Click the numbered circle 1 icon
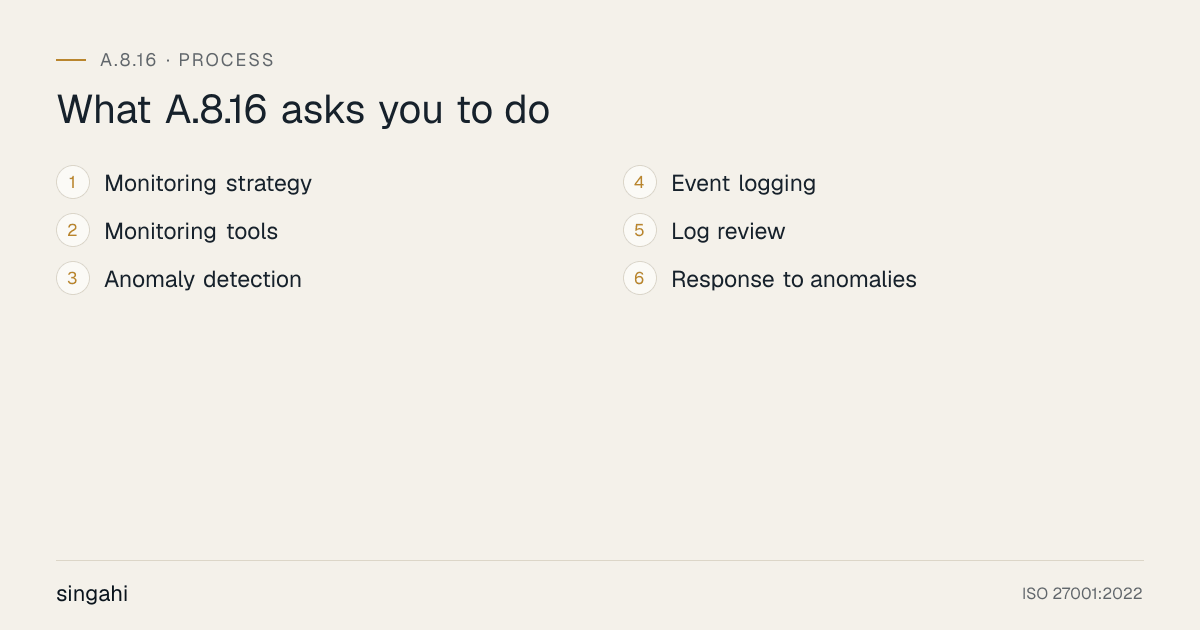This screenshot has height=630, width=1200. point(73,183)
